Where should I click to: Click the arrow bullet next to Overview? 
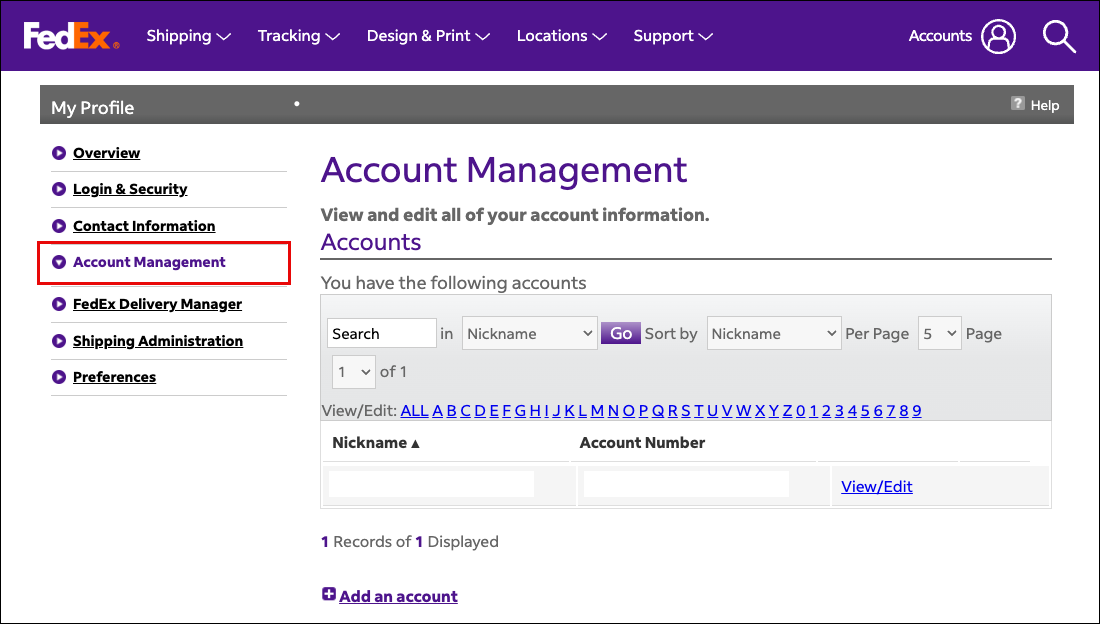coord(59,153)
